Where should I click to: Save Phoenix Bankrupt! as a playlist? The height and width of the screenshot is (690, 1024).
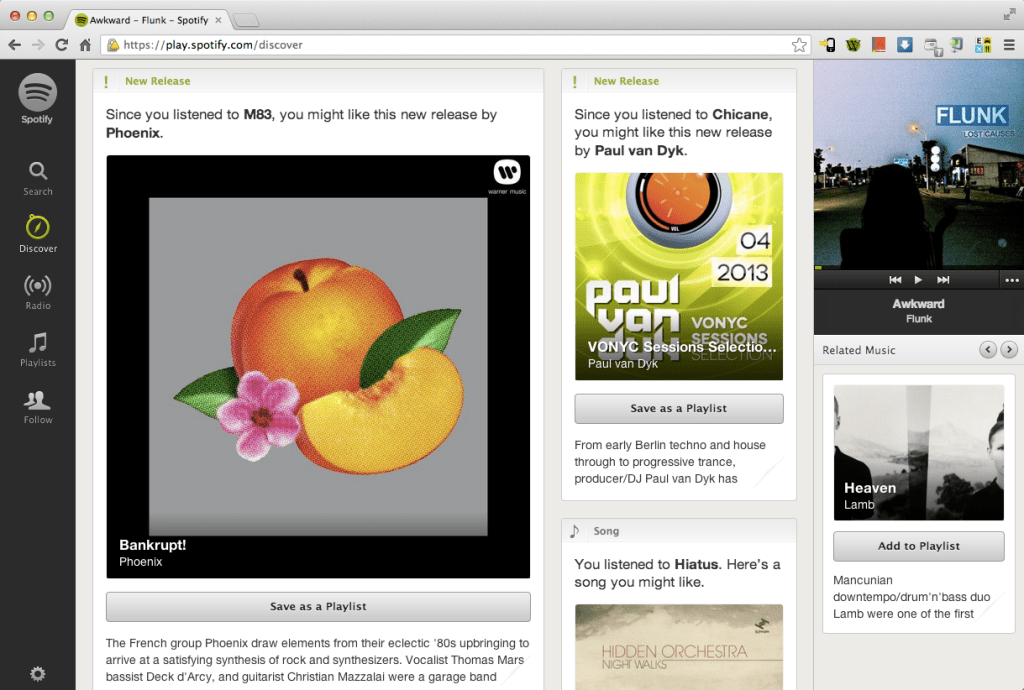(x=318, y=606)
